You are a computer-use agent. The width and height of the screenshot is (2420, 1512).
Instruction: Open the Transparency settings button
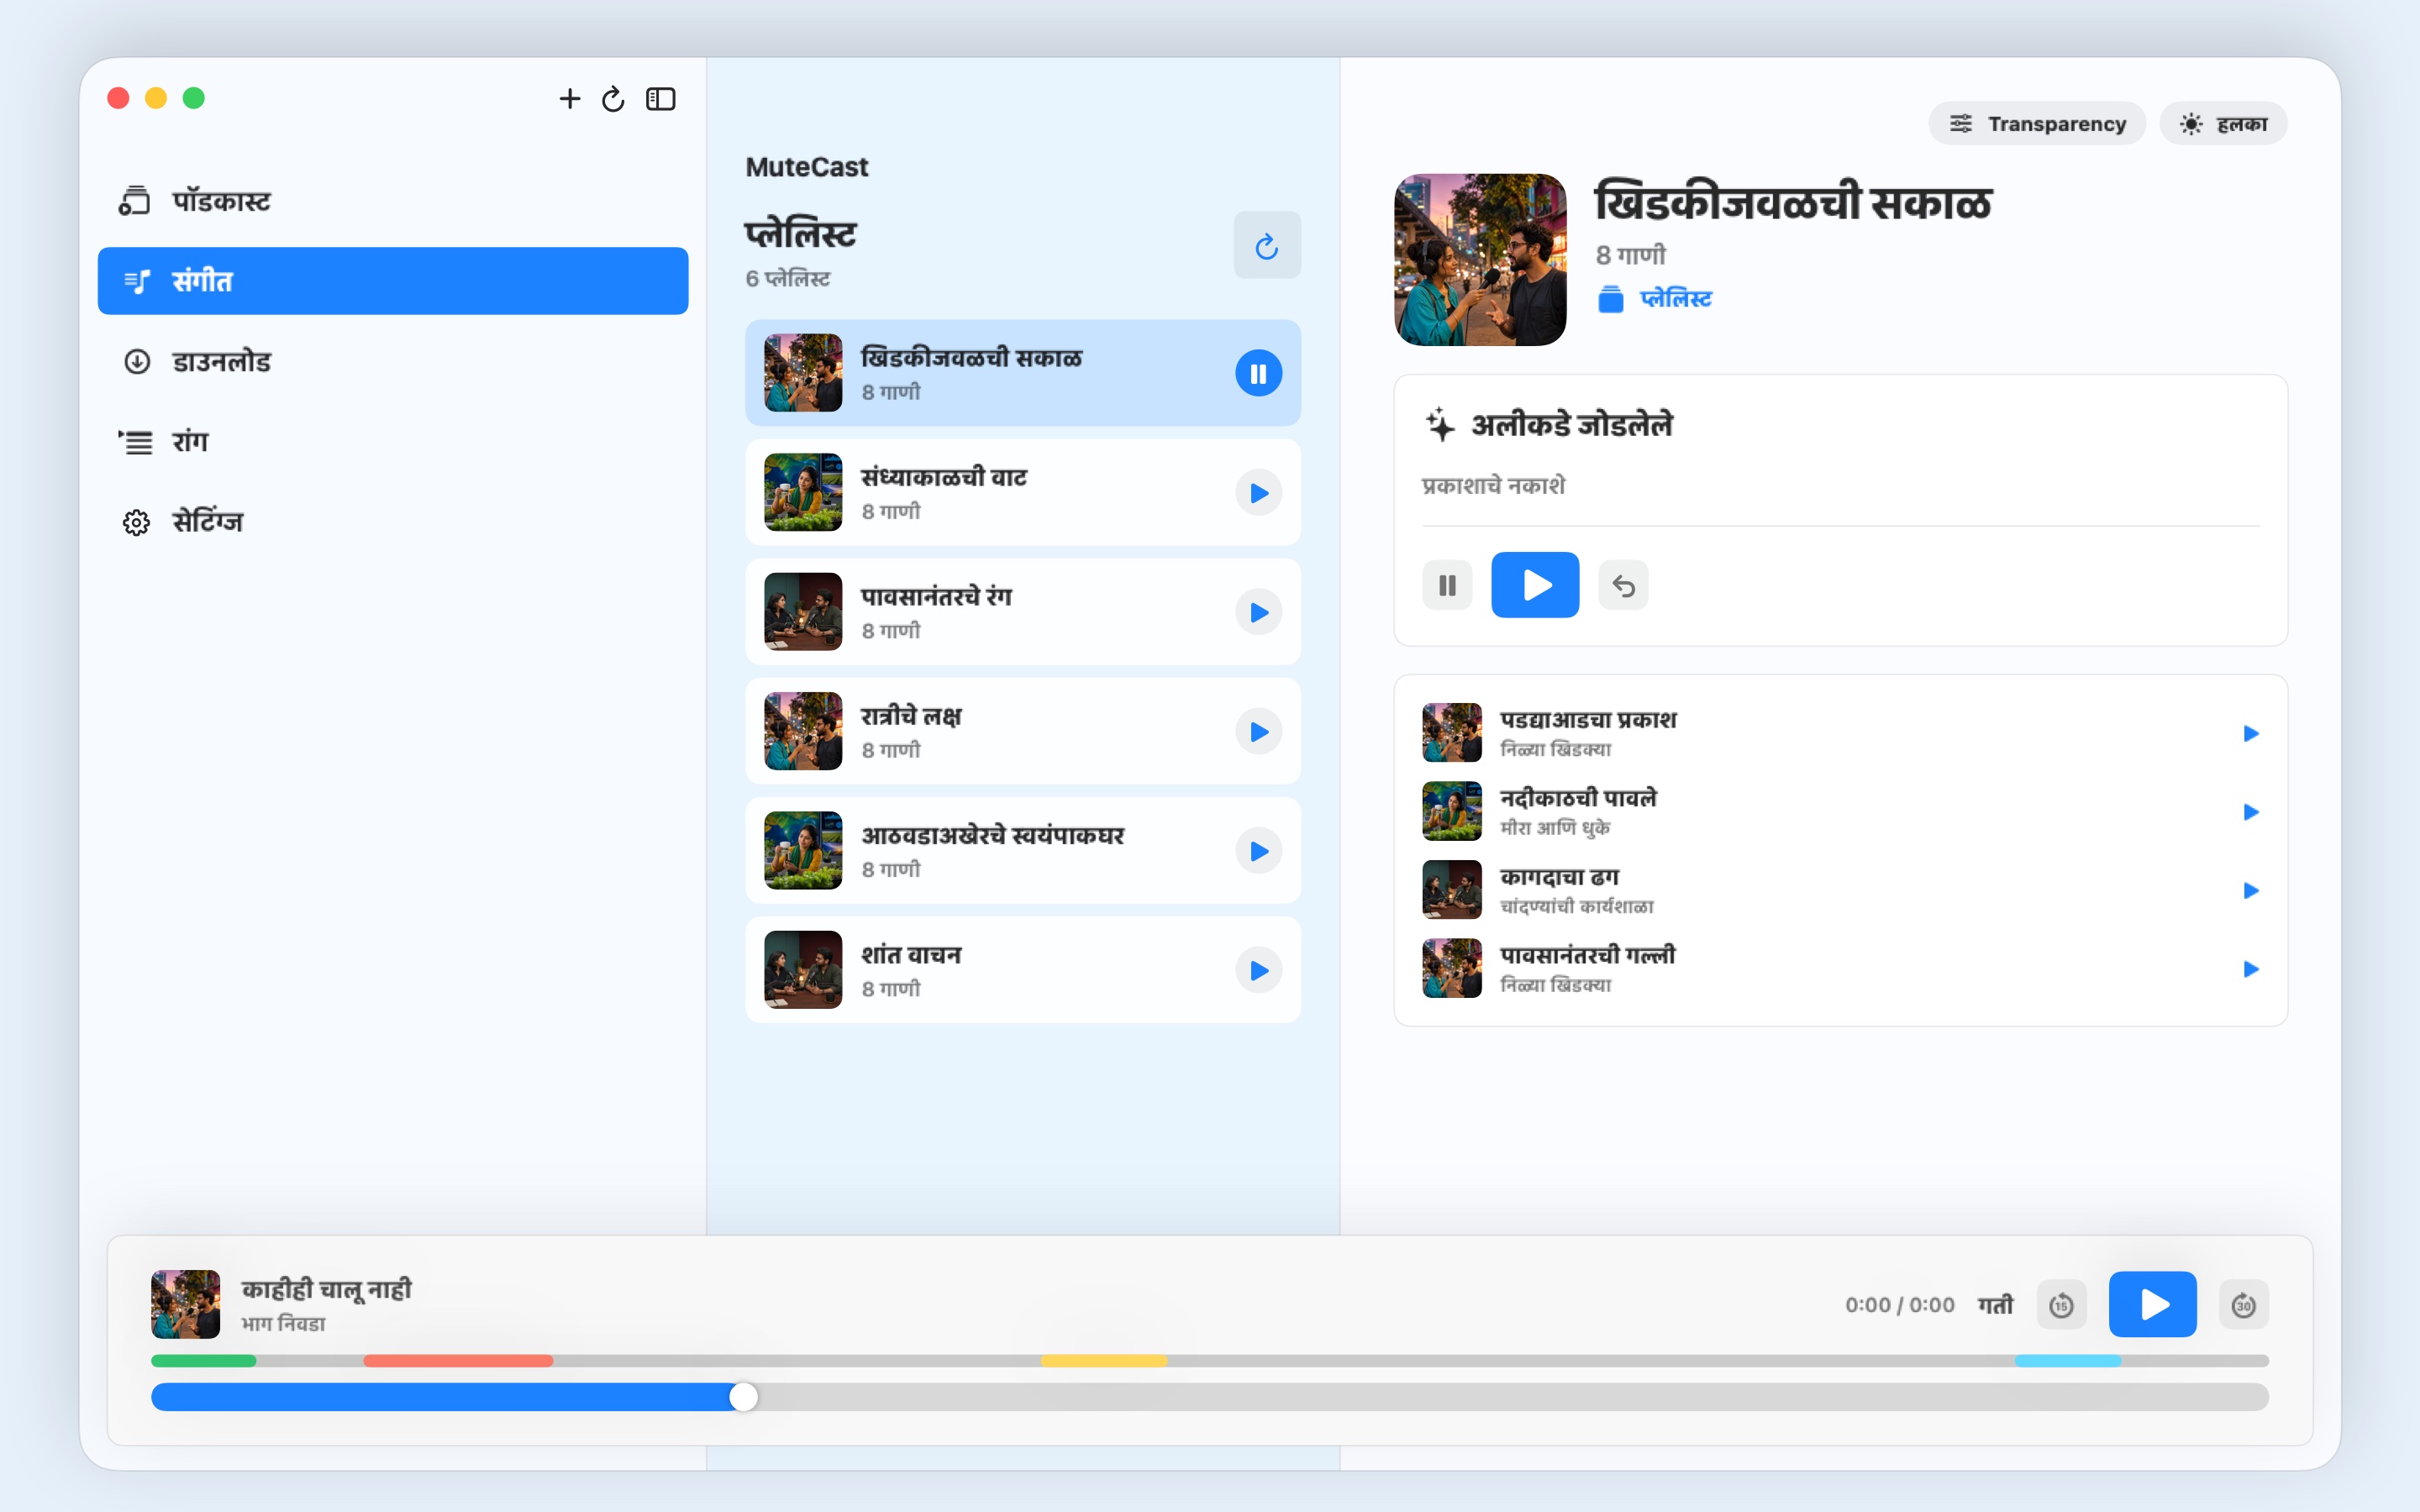[2037, 123]
